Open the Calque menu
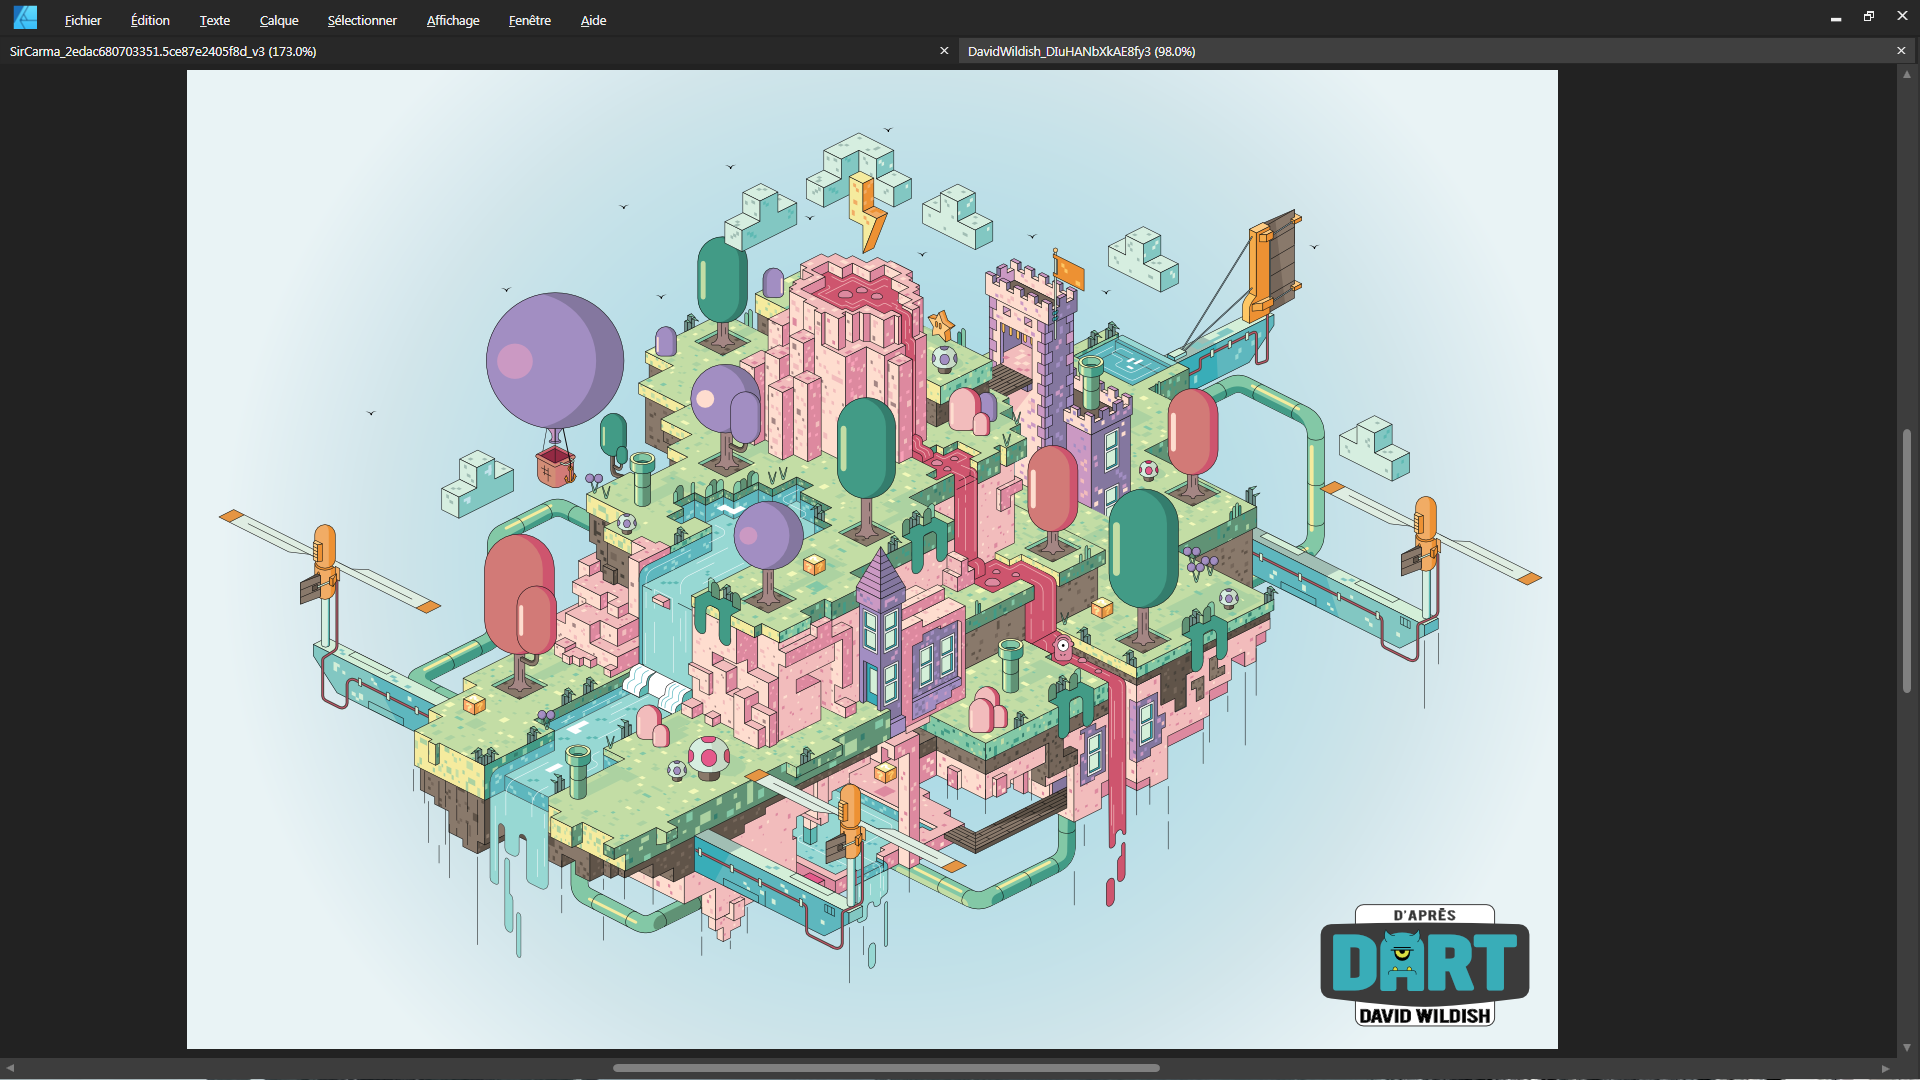Screen dimensions: 1920x1080 (277, 20)
